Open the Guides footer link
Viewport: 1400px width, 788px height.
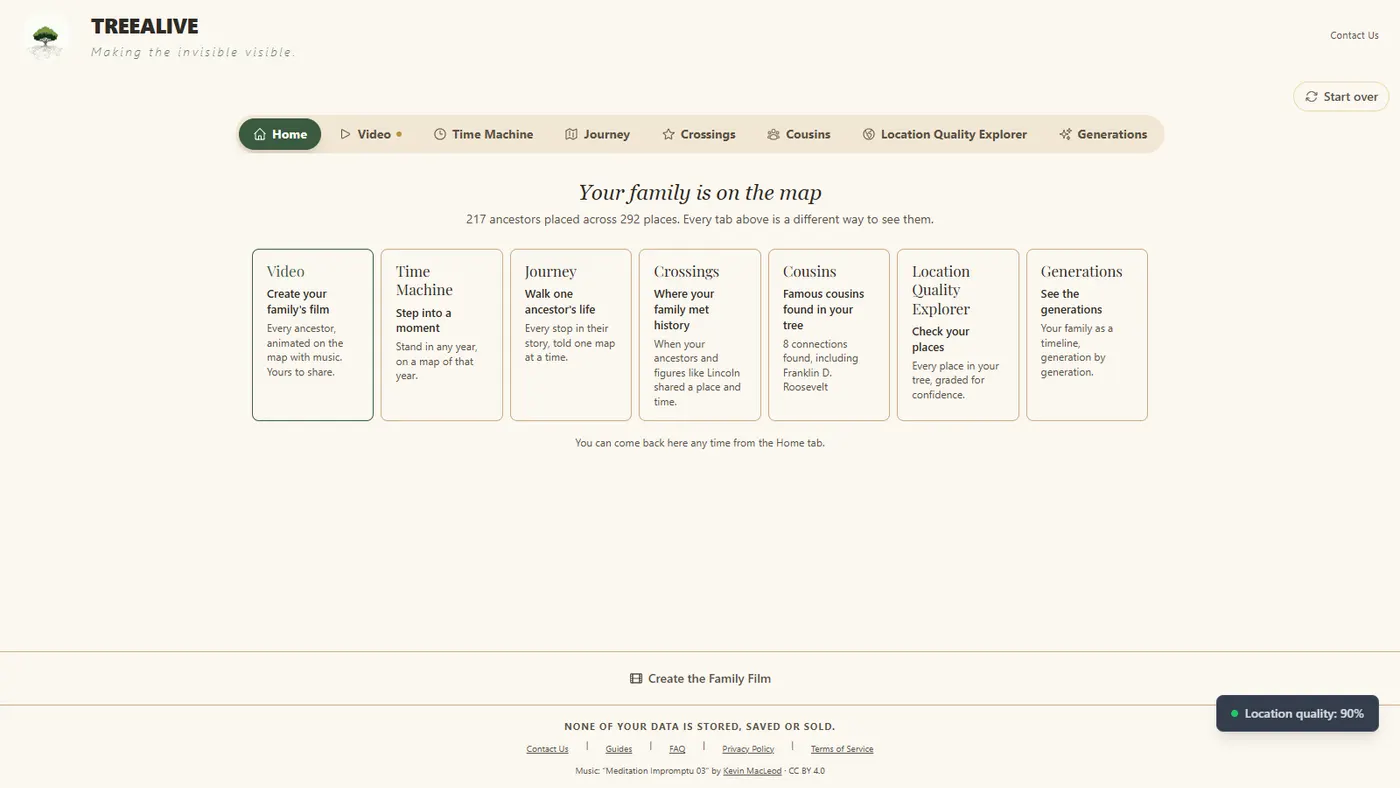pyautogui.click(x=619, y=749)
